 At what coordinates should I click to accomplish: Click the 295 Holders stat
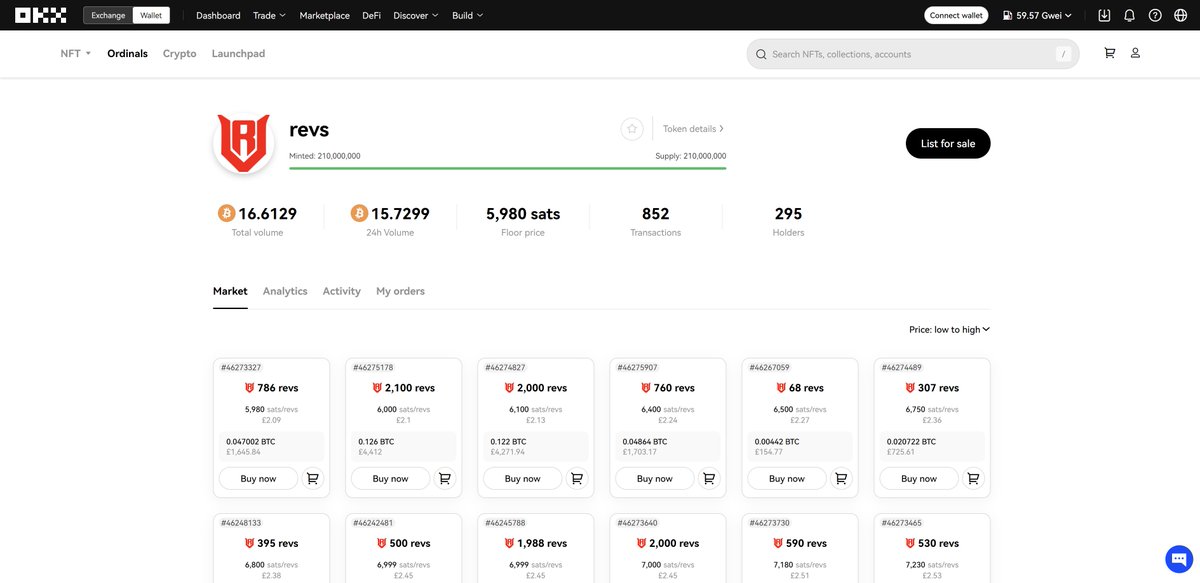(x=788, y=221)
